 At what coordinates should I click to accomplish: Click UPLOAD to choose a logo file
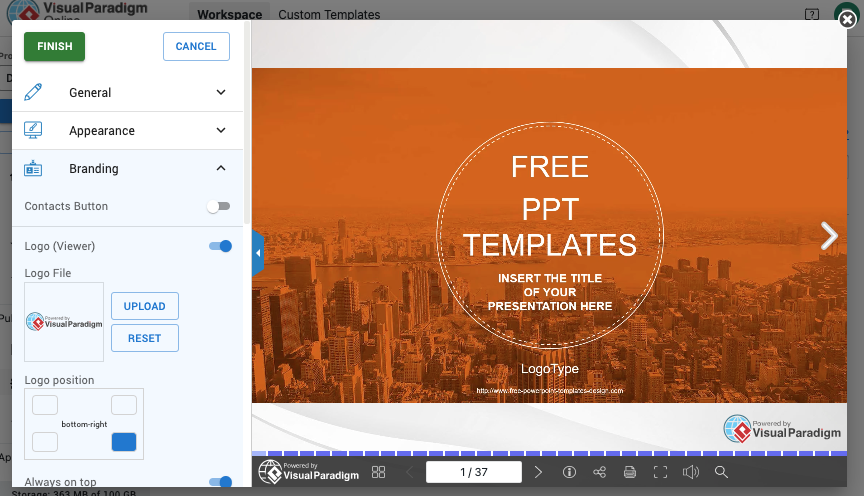click(145, 306)
